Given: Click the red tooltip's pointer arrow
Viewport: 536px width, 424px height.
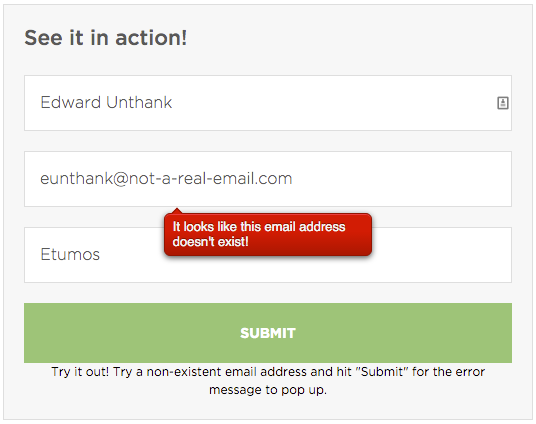Looking at the screenshot, I should [177, 211].
